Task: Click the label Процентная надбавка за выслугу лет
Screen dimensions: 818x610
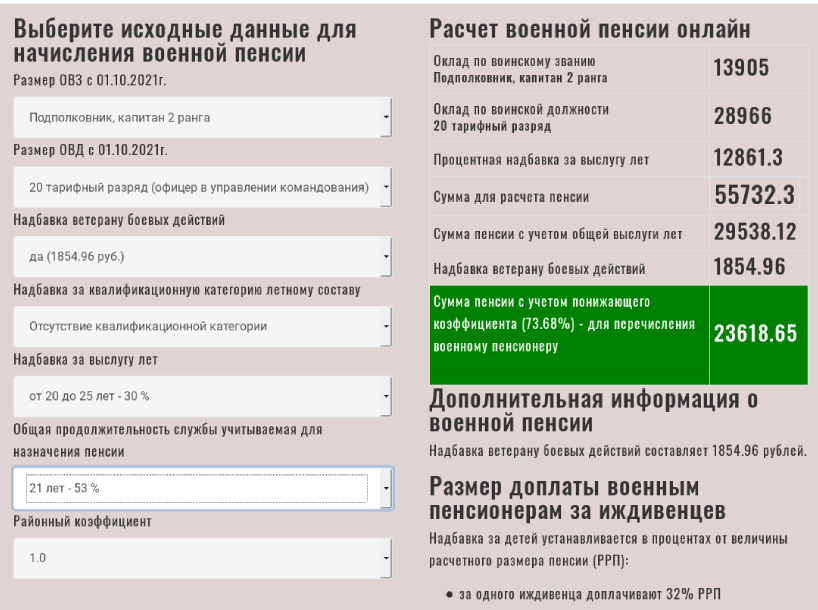Action: 541,160
